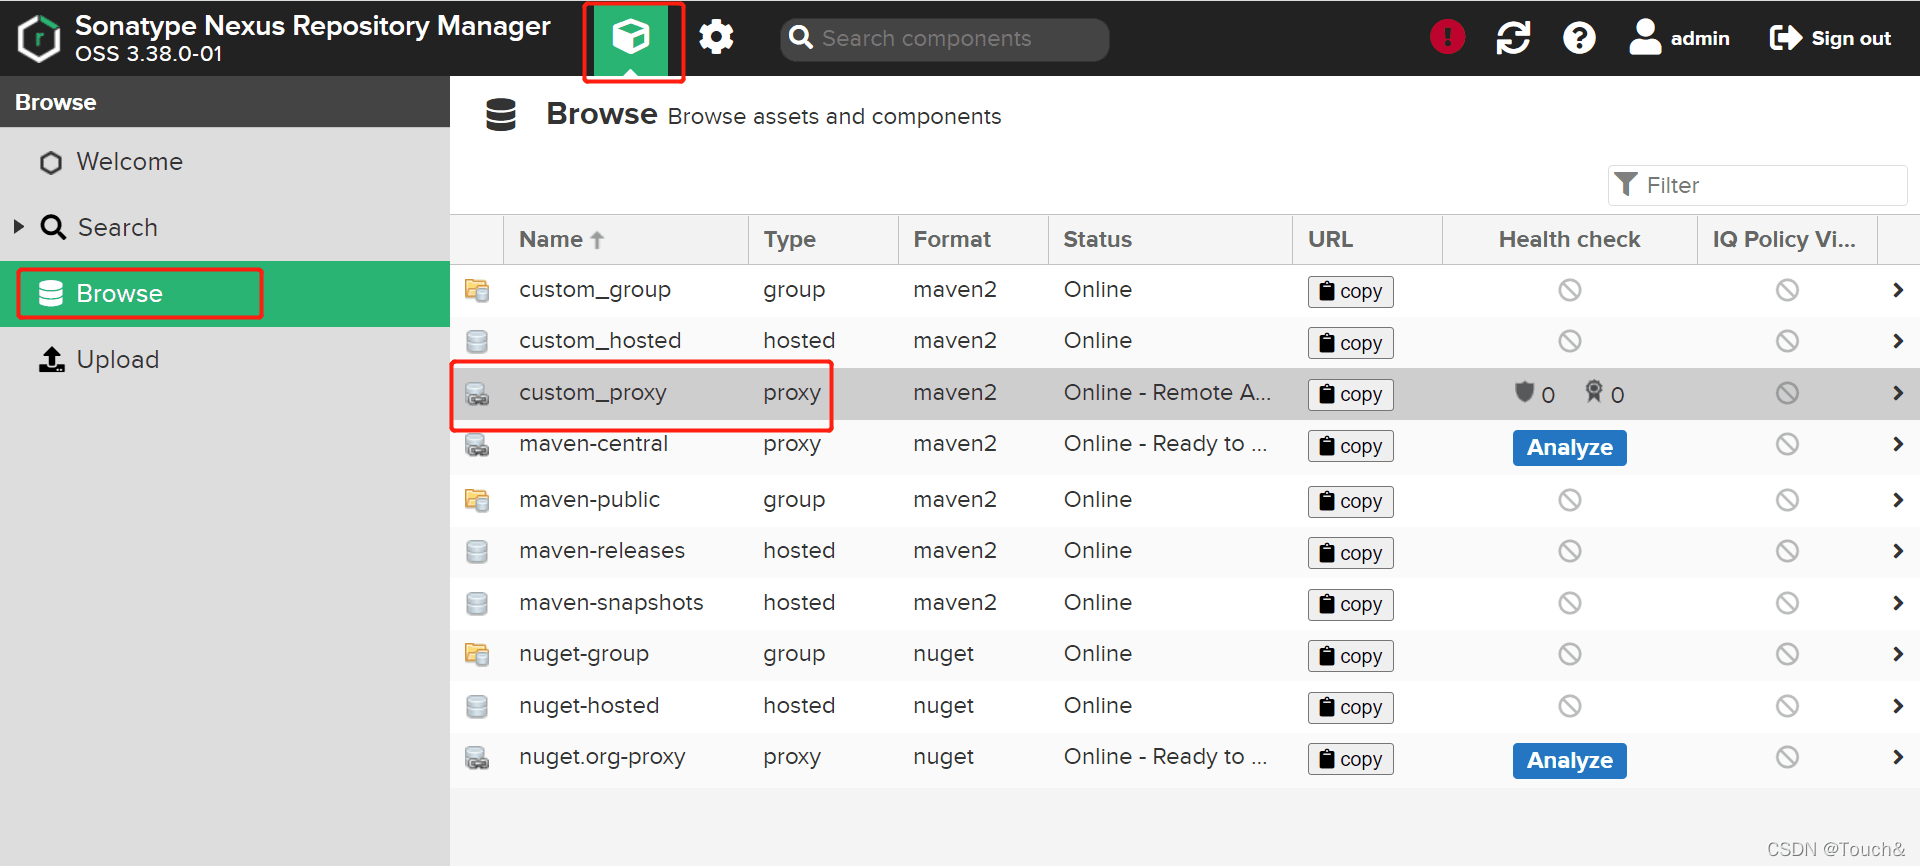Copy URL of nuget.org-proxy repository
This screenshot has height=866, width=1920.
click(1350, 759)
